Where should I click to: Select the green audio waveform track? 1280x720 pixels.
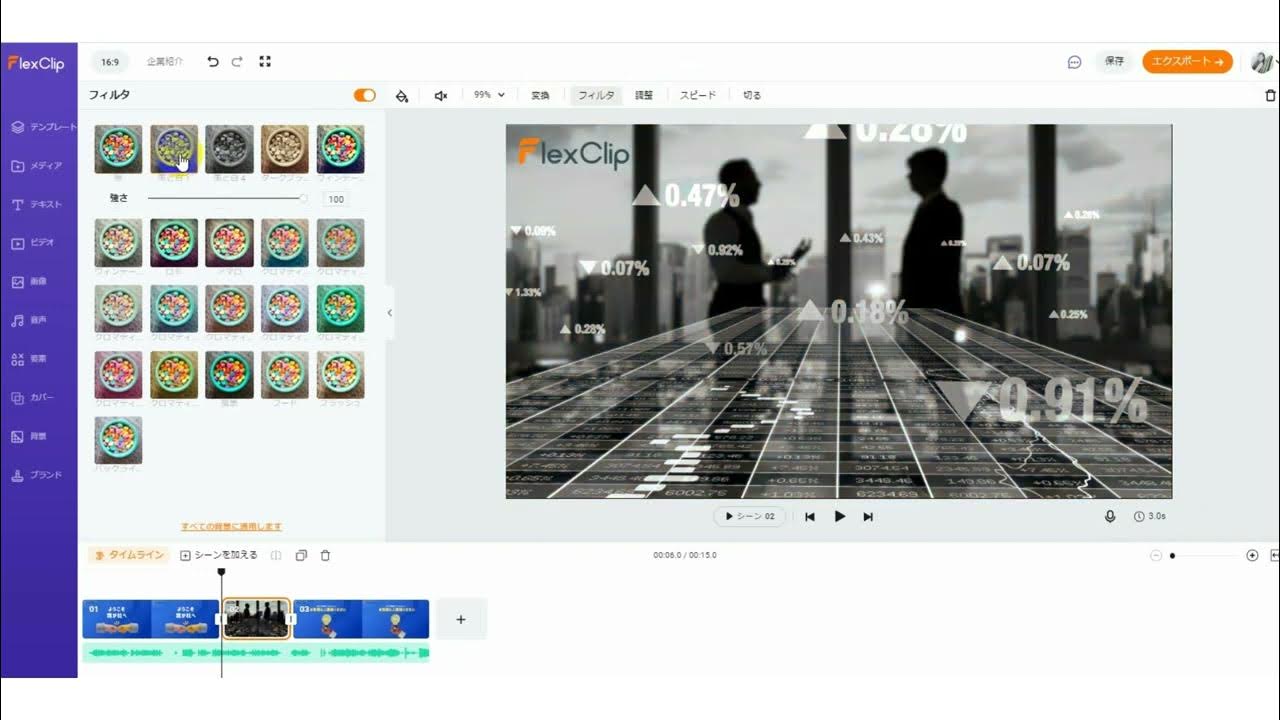click(256, 653)
